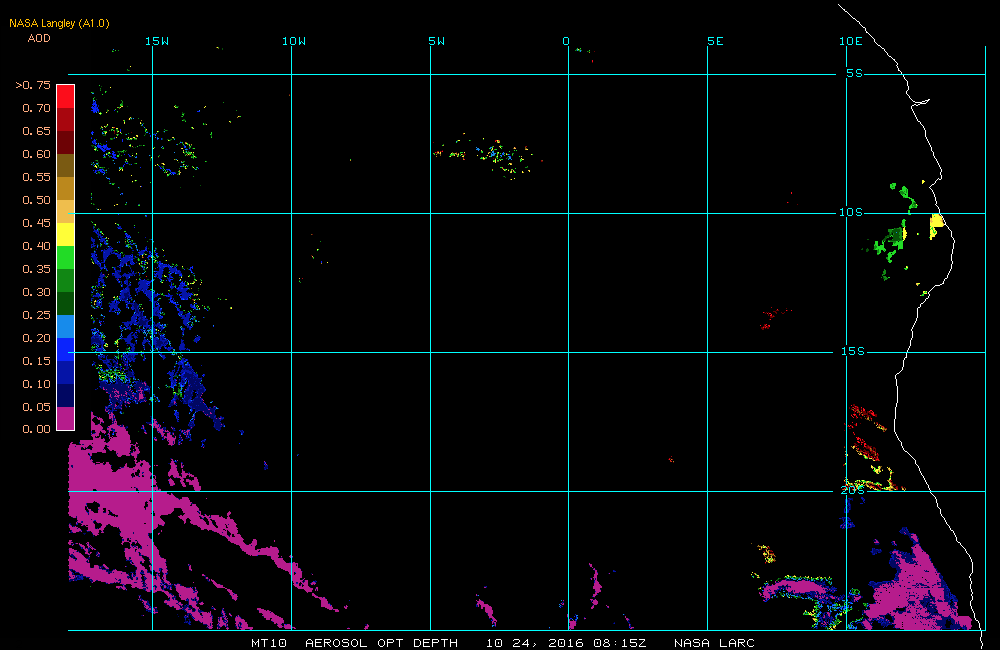This screenshot has height=650, width=1000.
Task: Click the NASA Langley (A1.0) label
Action: pos(59,24)
